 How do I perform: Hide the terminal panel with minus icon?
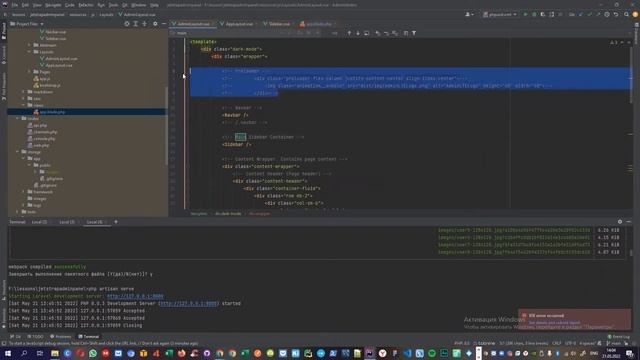click(629, 222)
